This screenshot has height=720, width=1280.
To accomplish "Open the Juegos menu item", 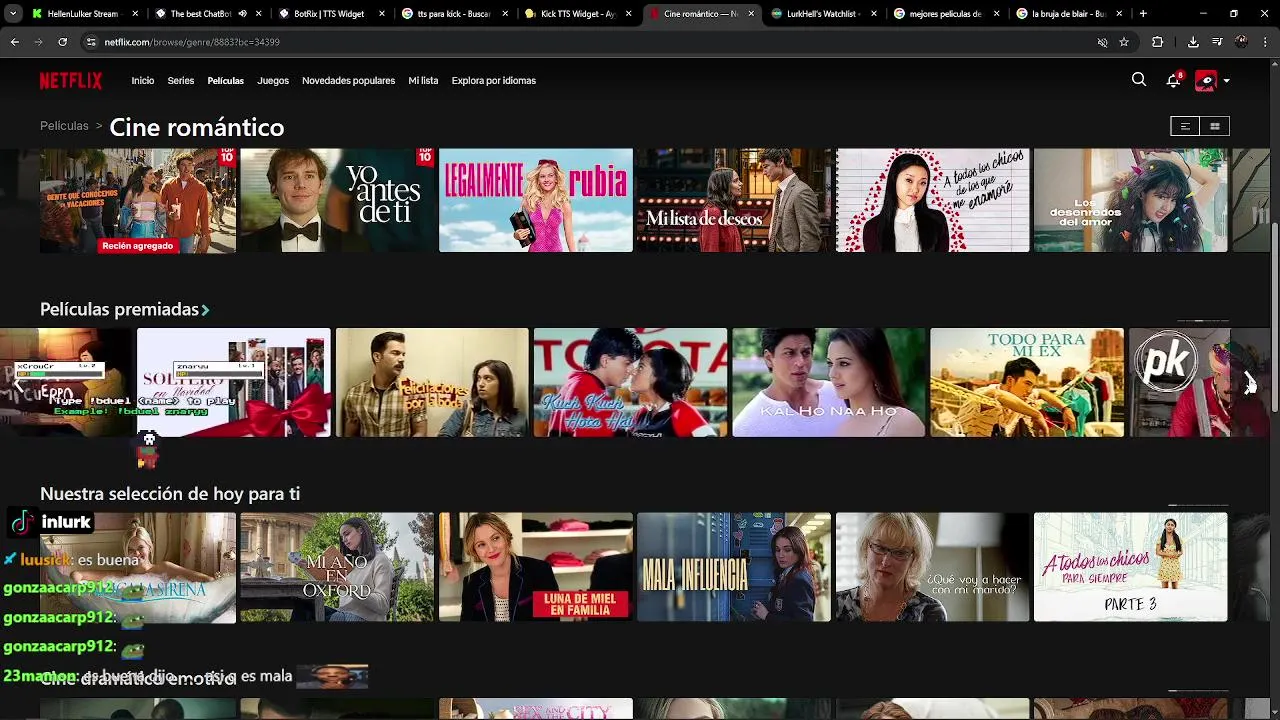I will (x=273, y=81).
